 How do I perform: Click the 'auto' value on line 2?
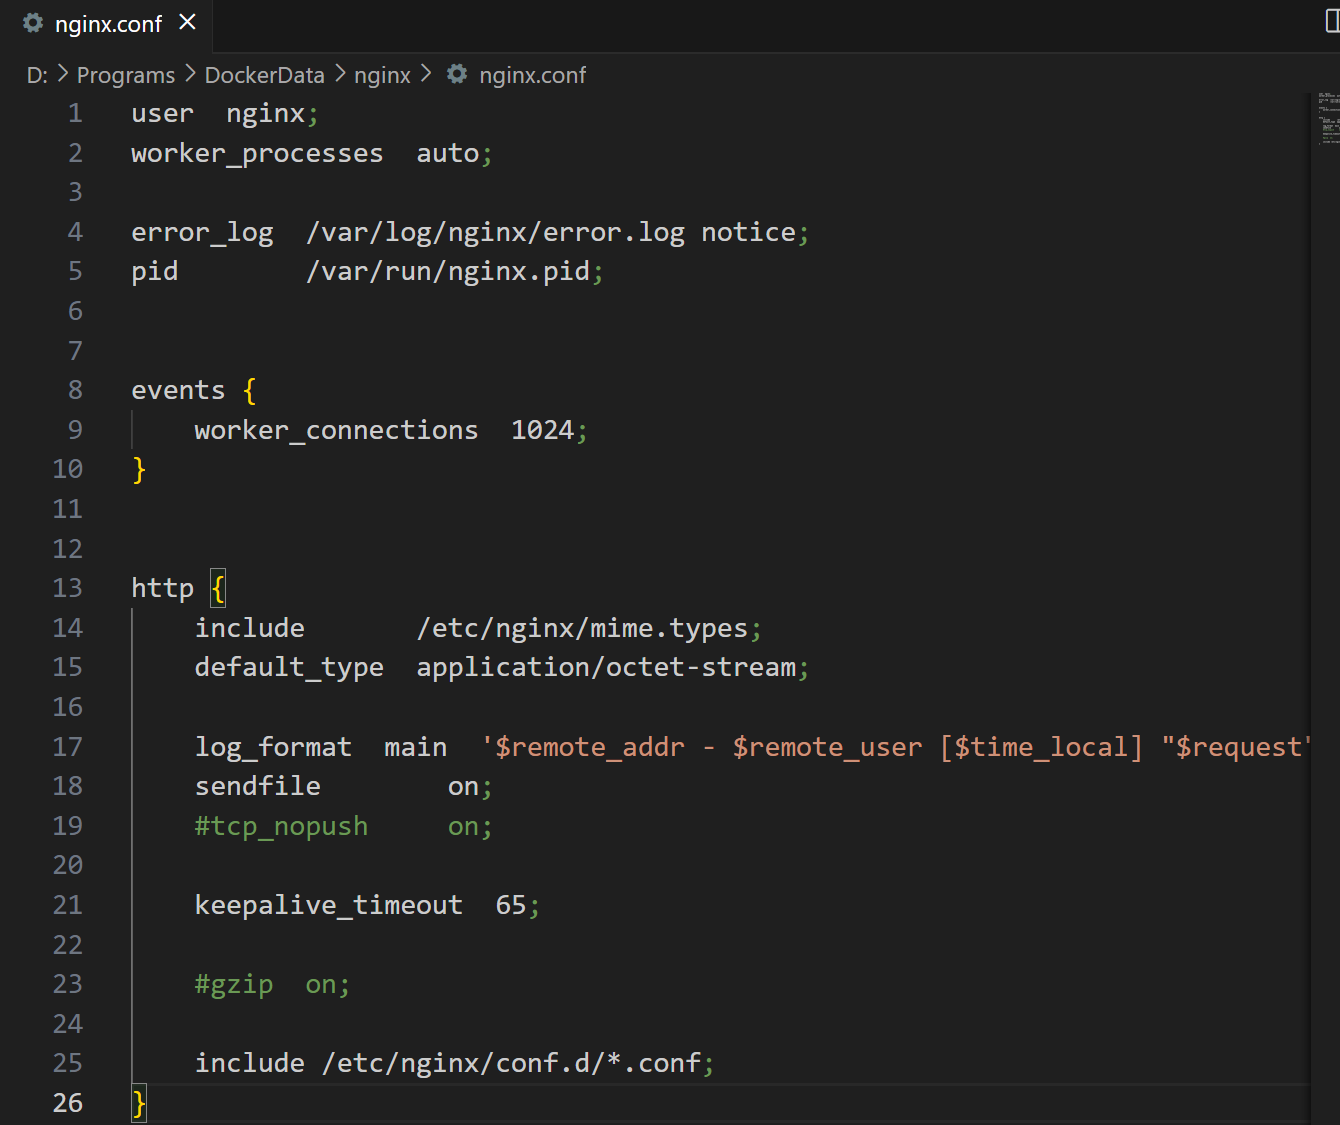coord(447,154)
